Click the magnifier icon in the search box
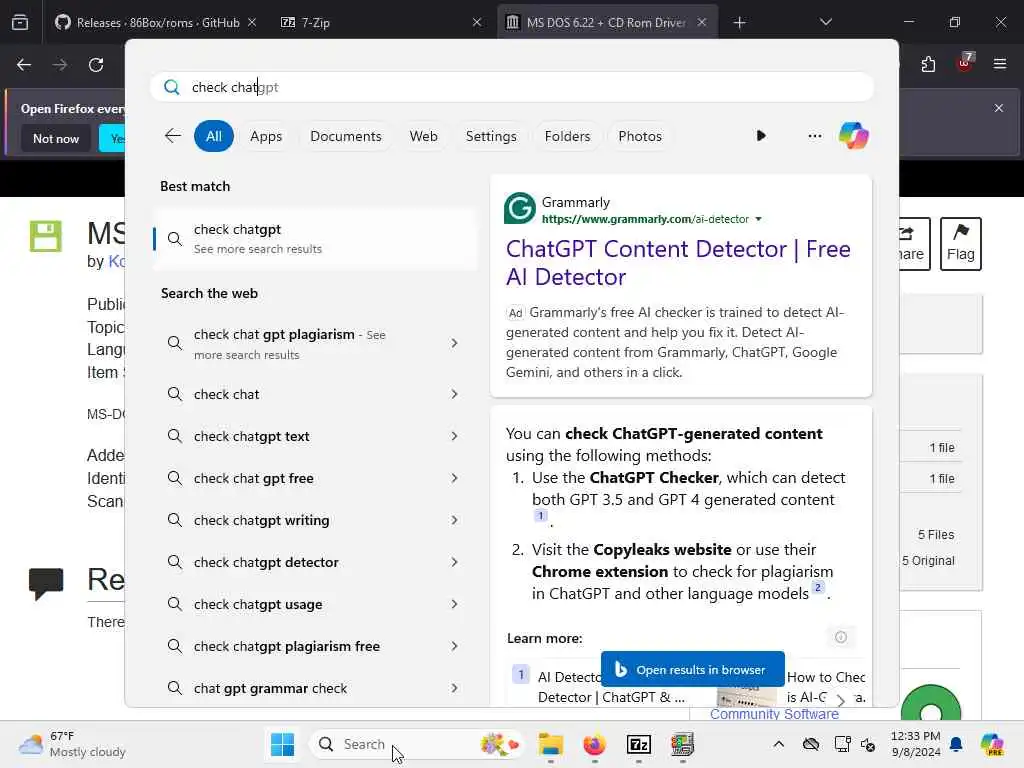The height and width of the screenshot is (768, 1024). coord(172,88)
